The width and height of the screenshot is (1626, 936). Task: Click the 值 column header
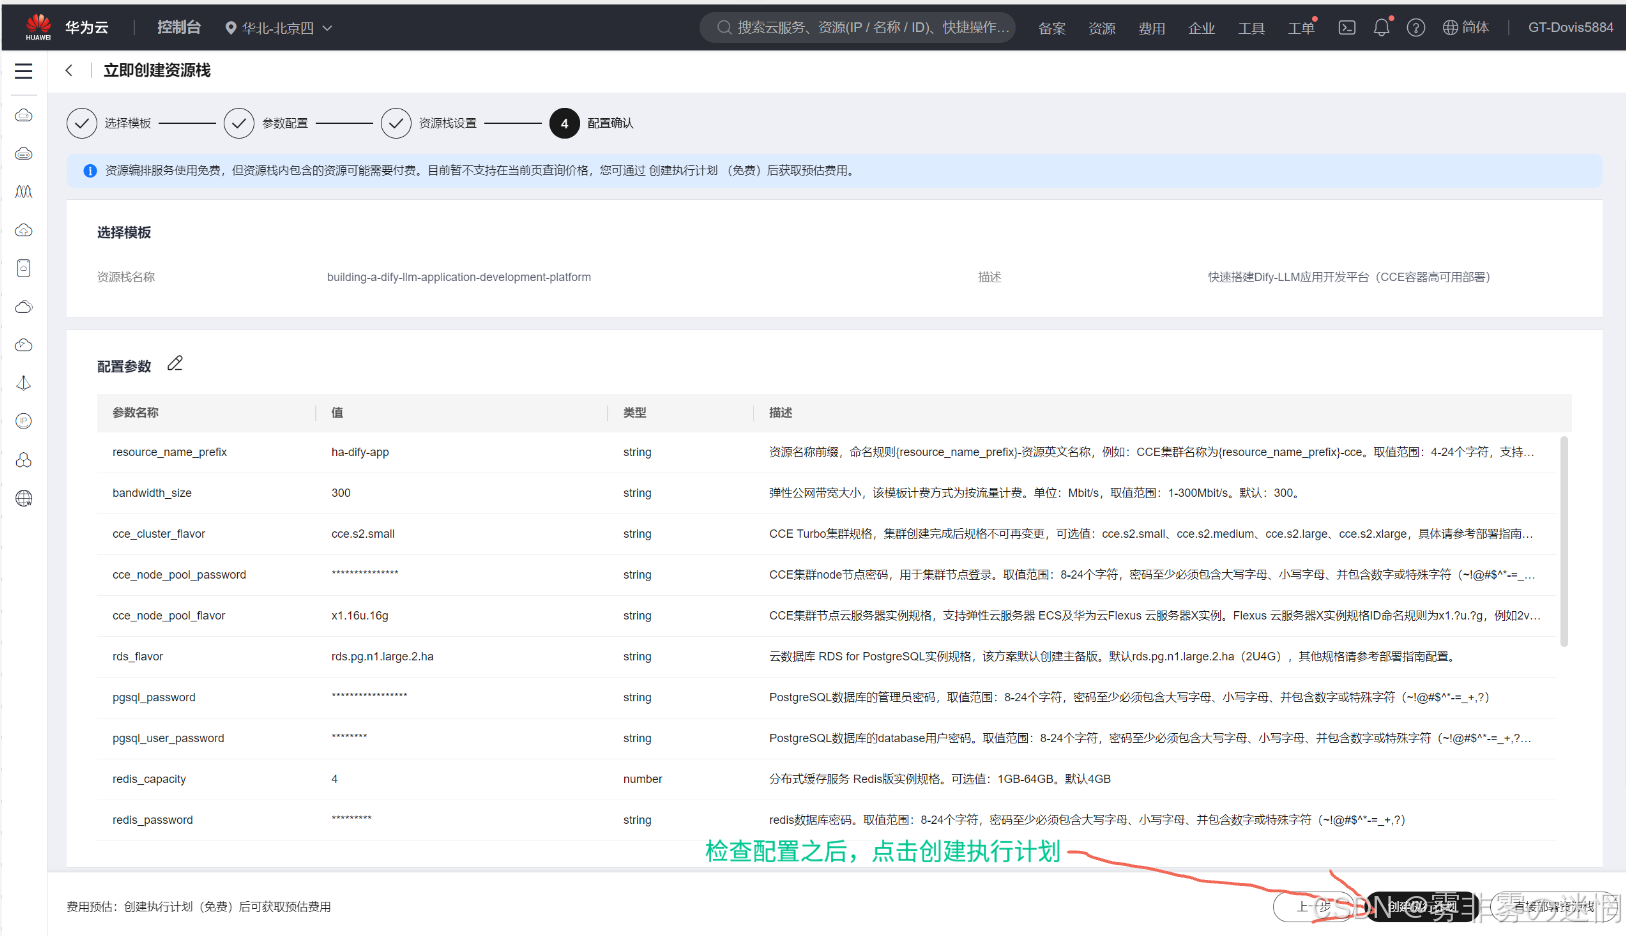(337, 413)
